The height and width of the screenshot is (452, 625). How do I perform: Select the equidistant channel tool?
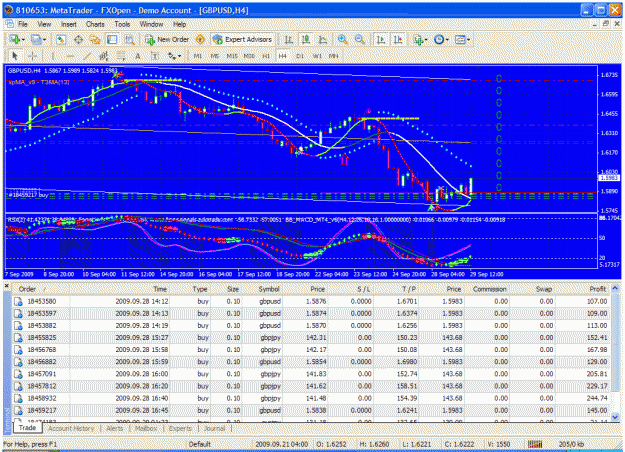104,56
